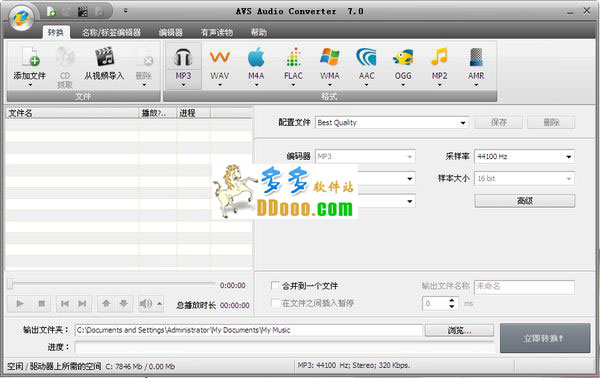Open the 配置文件 Best Quality dropdown
This screenshot has height=378, width=600.
coord(463,123)
